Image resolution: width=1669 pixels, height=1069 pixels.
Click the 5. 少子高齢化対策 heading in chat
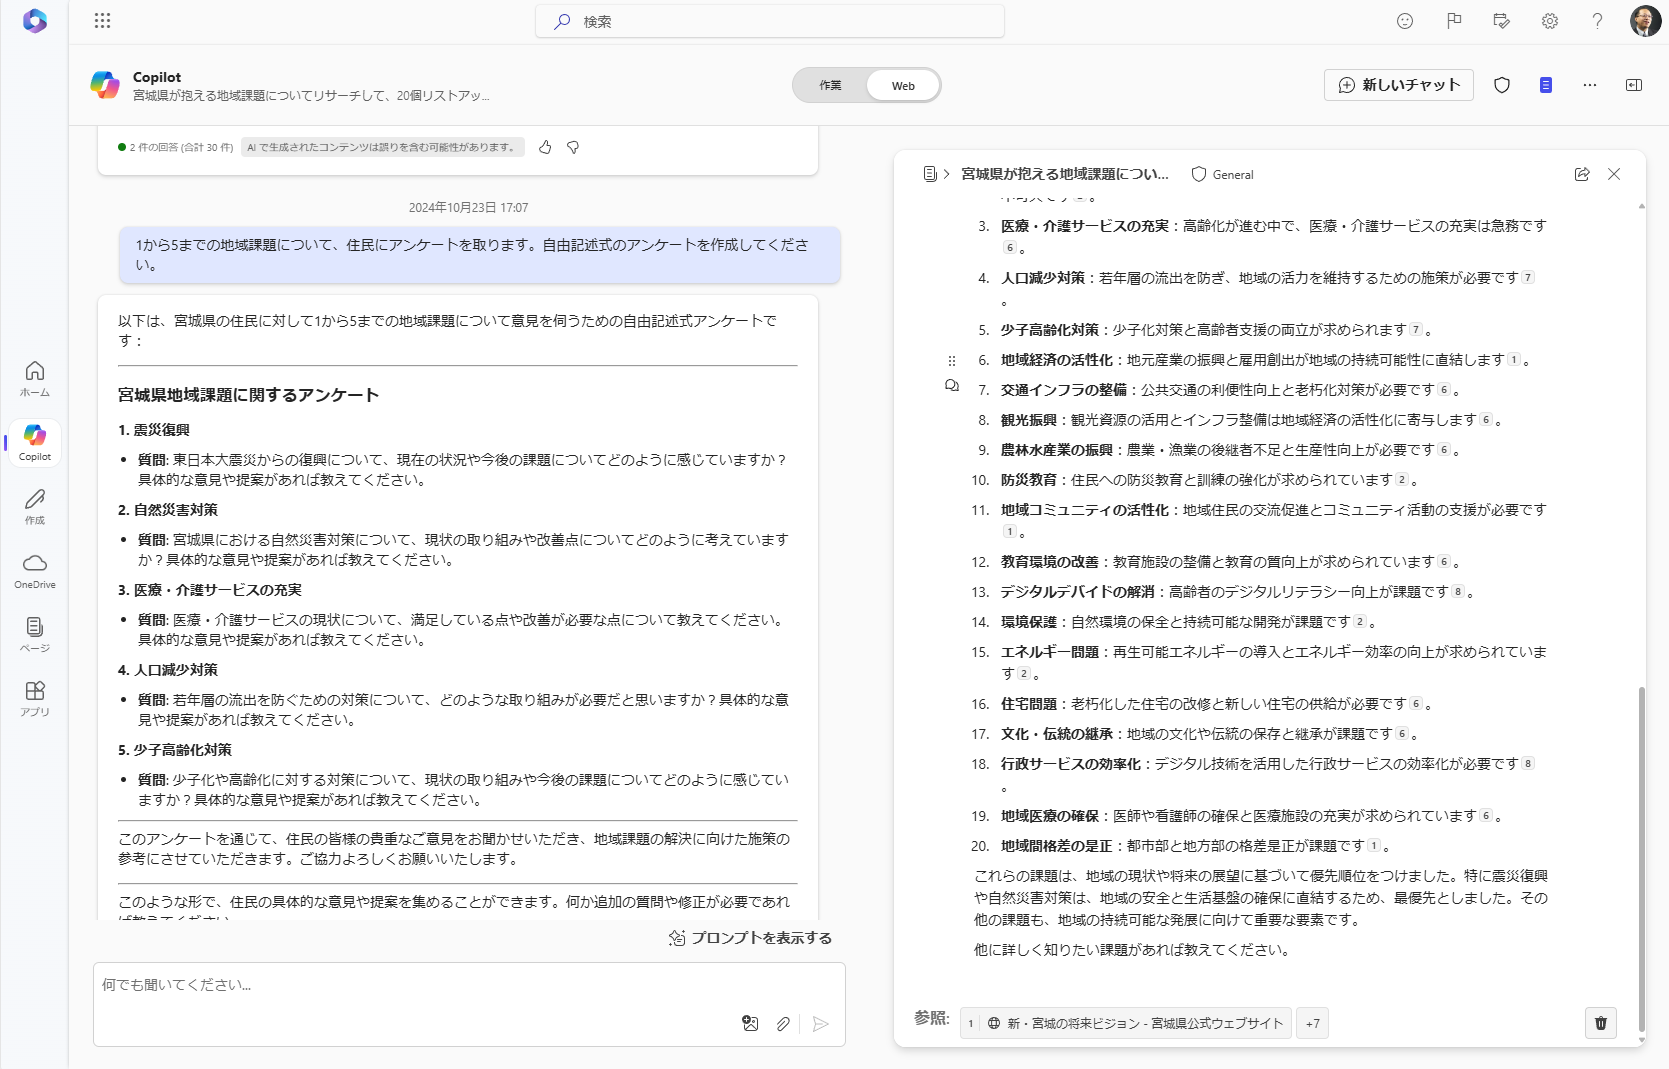click(x=175, y=750)
